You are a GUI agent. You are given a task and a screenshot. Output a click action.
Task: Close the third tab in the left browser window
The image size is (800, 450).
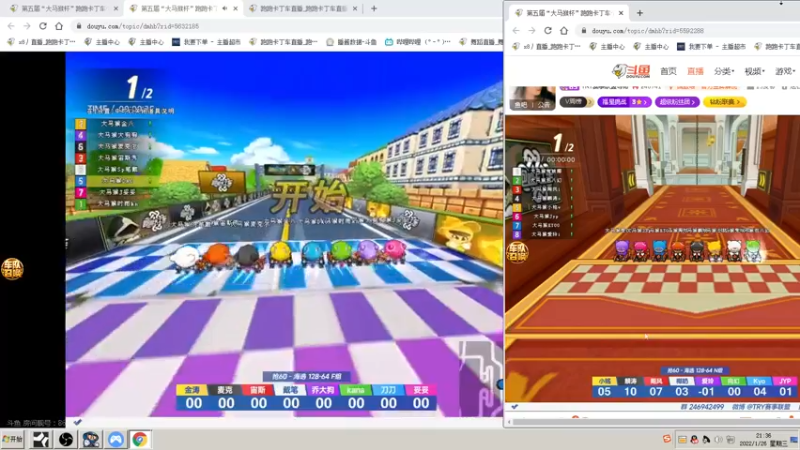[355, 8]
